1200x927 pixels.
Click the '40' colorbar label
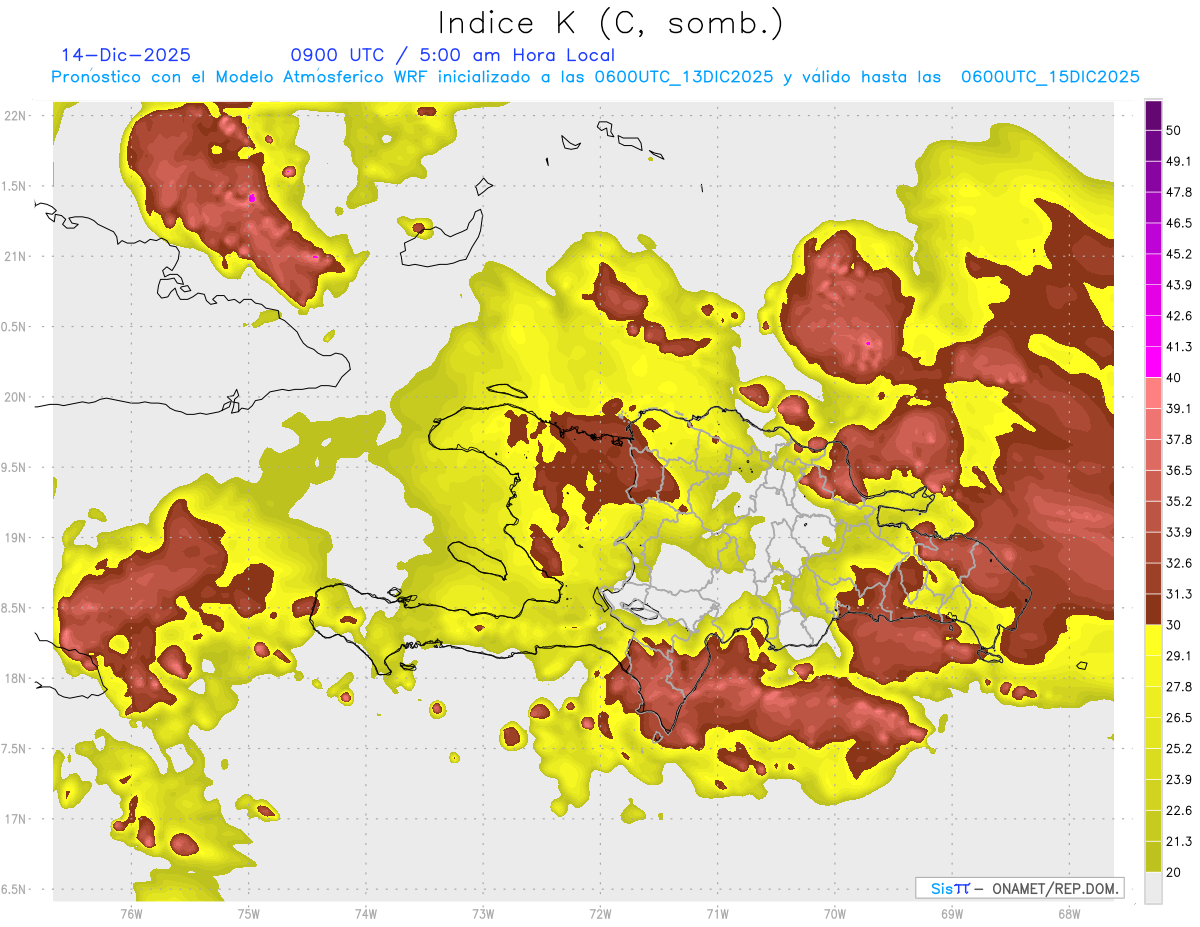pyautogui.click(x=1174, y=378)
